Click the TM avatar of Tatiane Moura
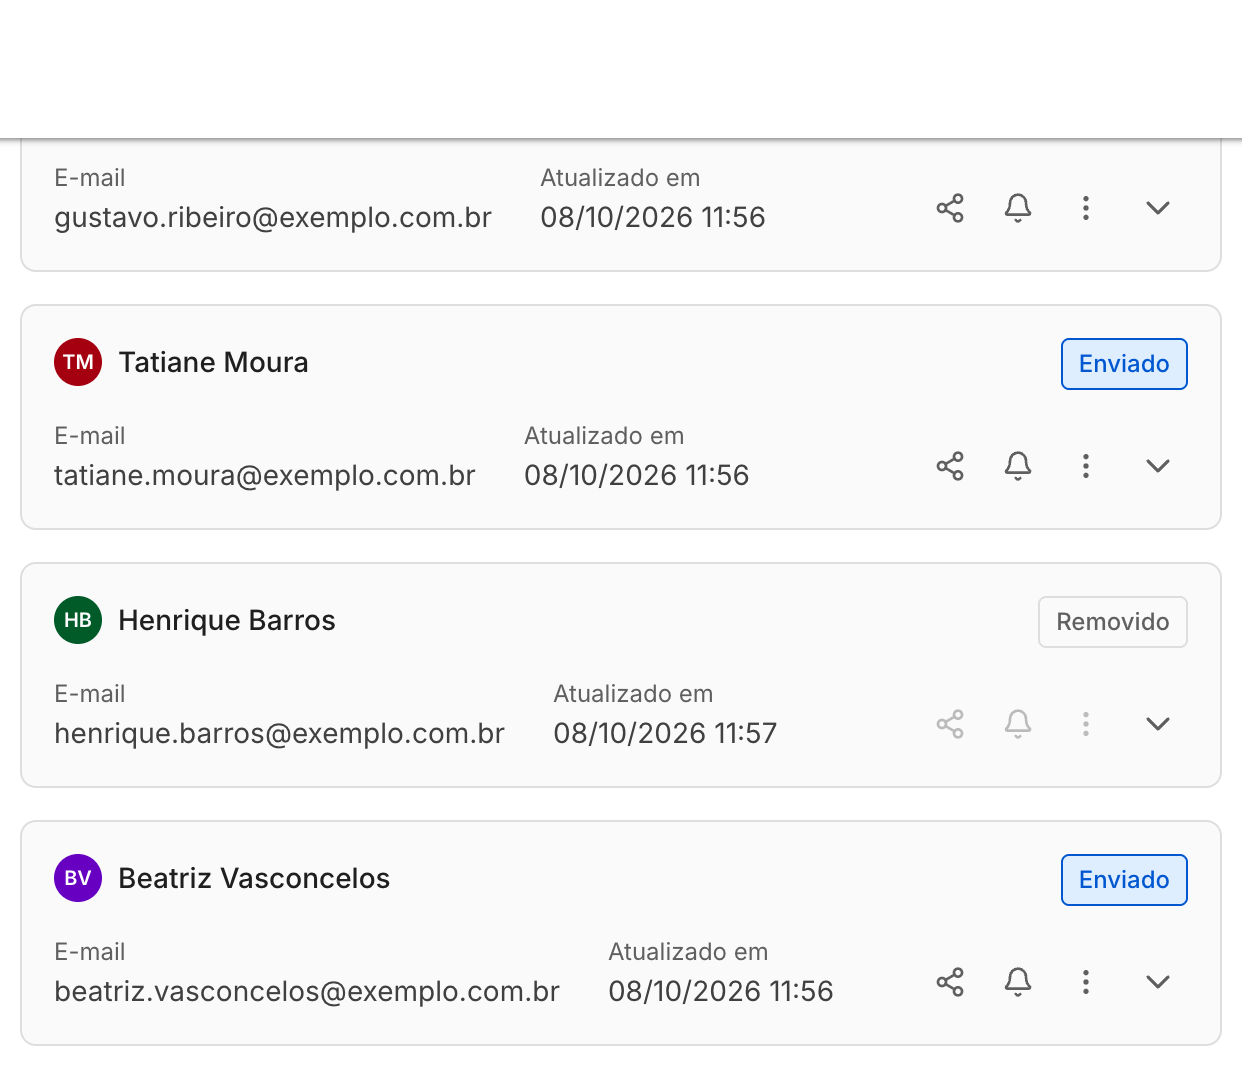Screen dimensions: 1242x1066 (x=78, y=362)
